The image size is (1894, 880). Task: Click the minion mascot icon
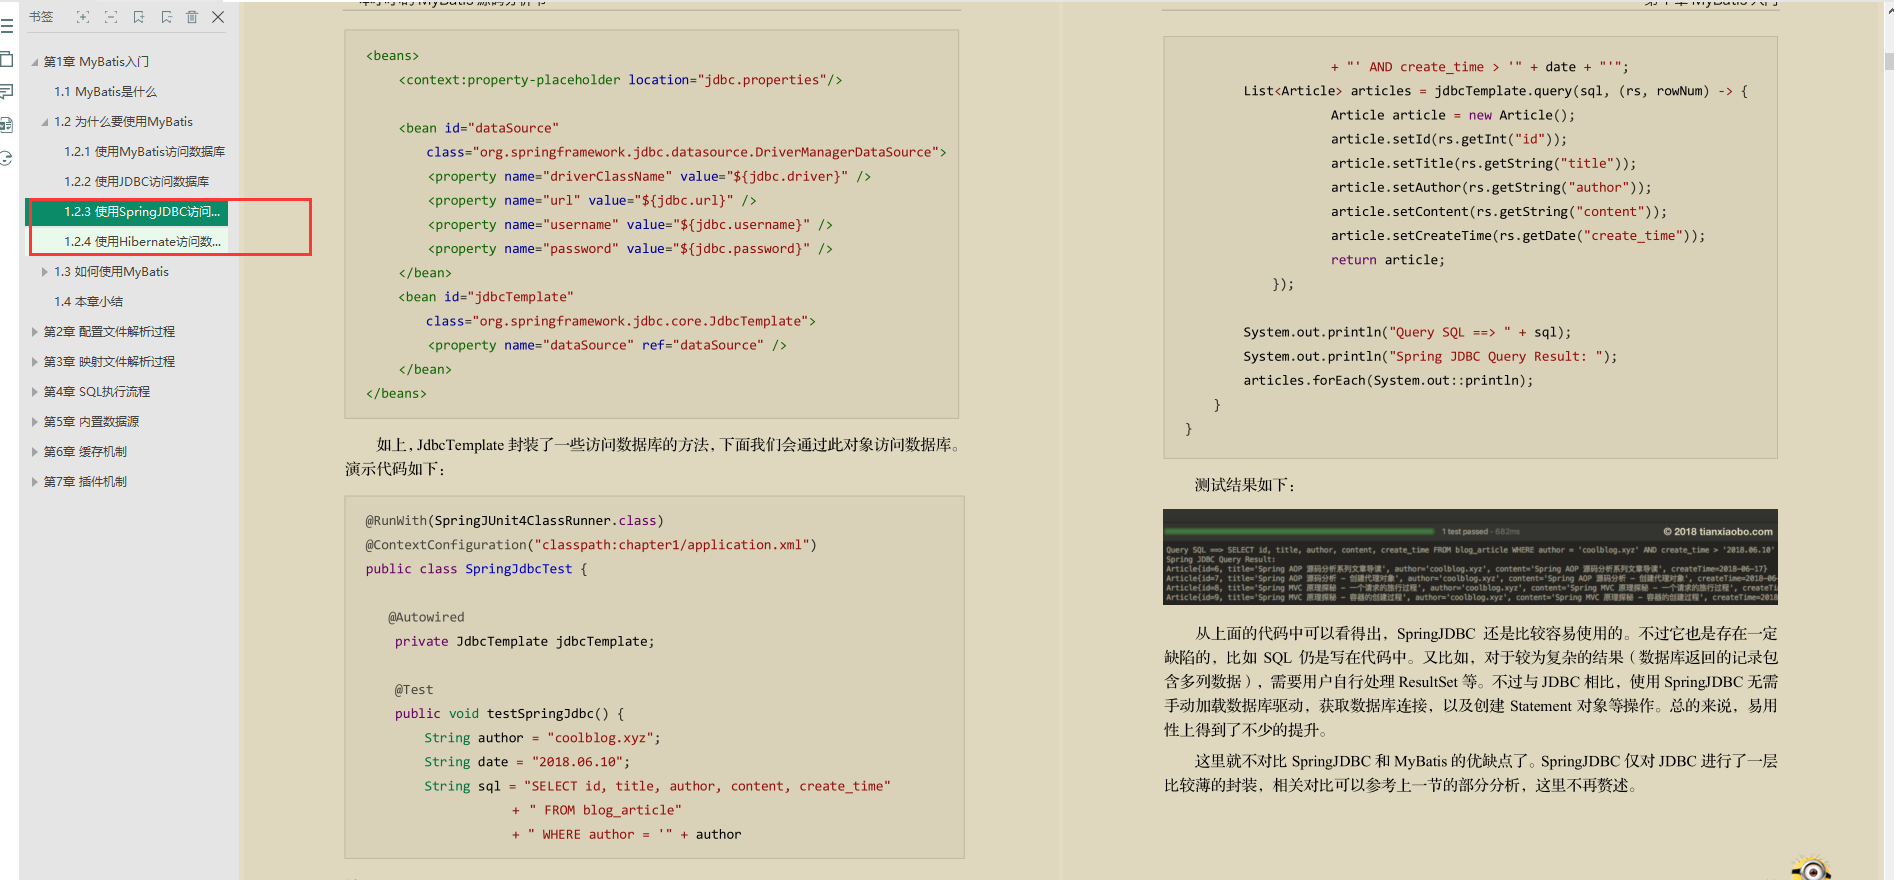click(1811, 868)
